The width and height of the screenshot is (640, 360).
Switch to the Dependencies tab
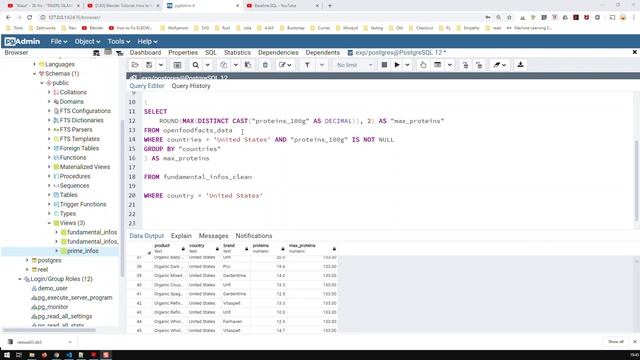coord(278,53)
